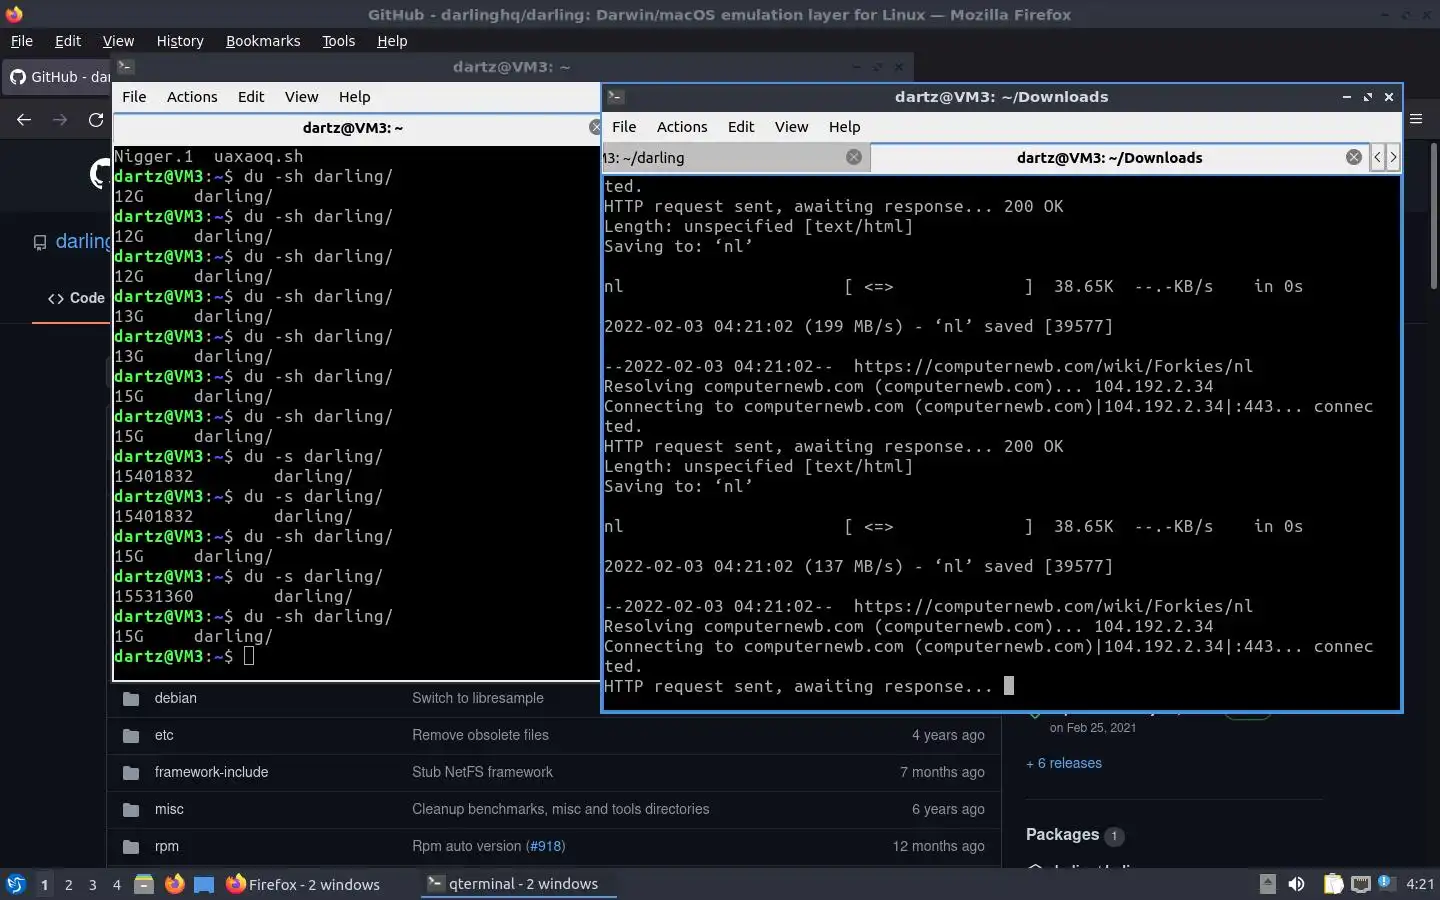Open View menu in left terminal window
Viewport: 1440px width, 900px height.
click(301, 97)
